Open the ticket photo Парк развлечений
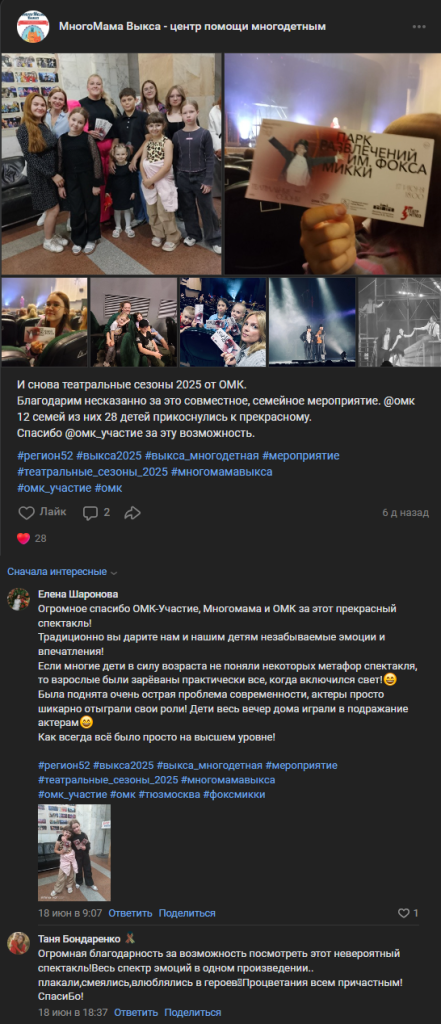The width and height of the screenshot is (441, 1024). coord(333,164)
